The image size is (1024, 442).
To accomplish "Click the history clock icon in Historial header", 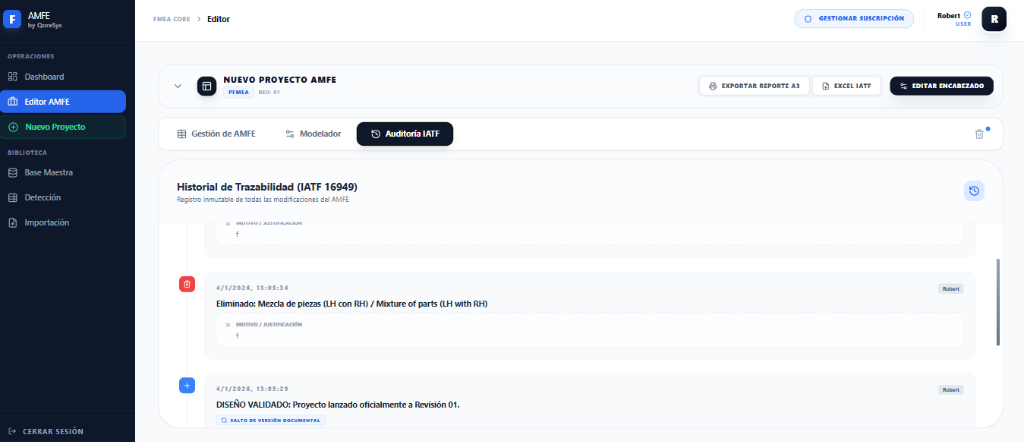I will click(x=974, y=191).
